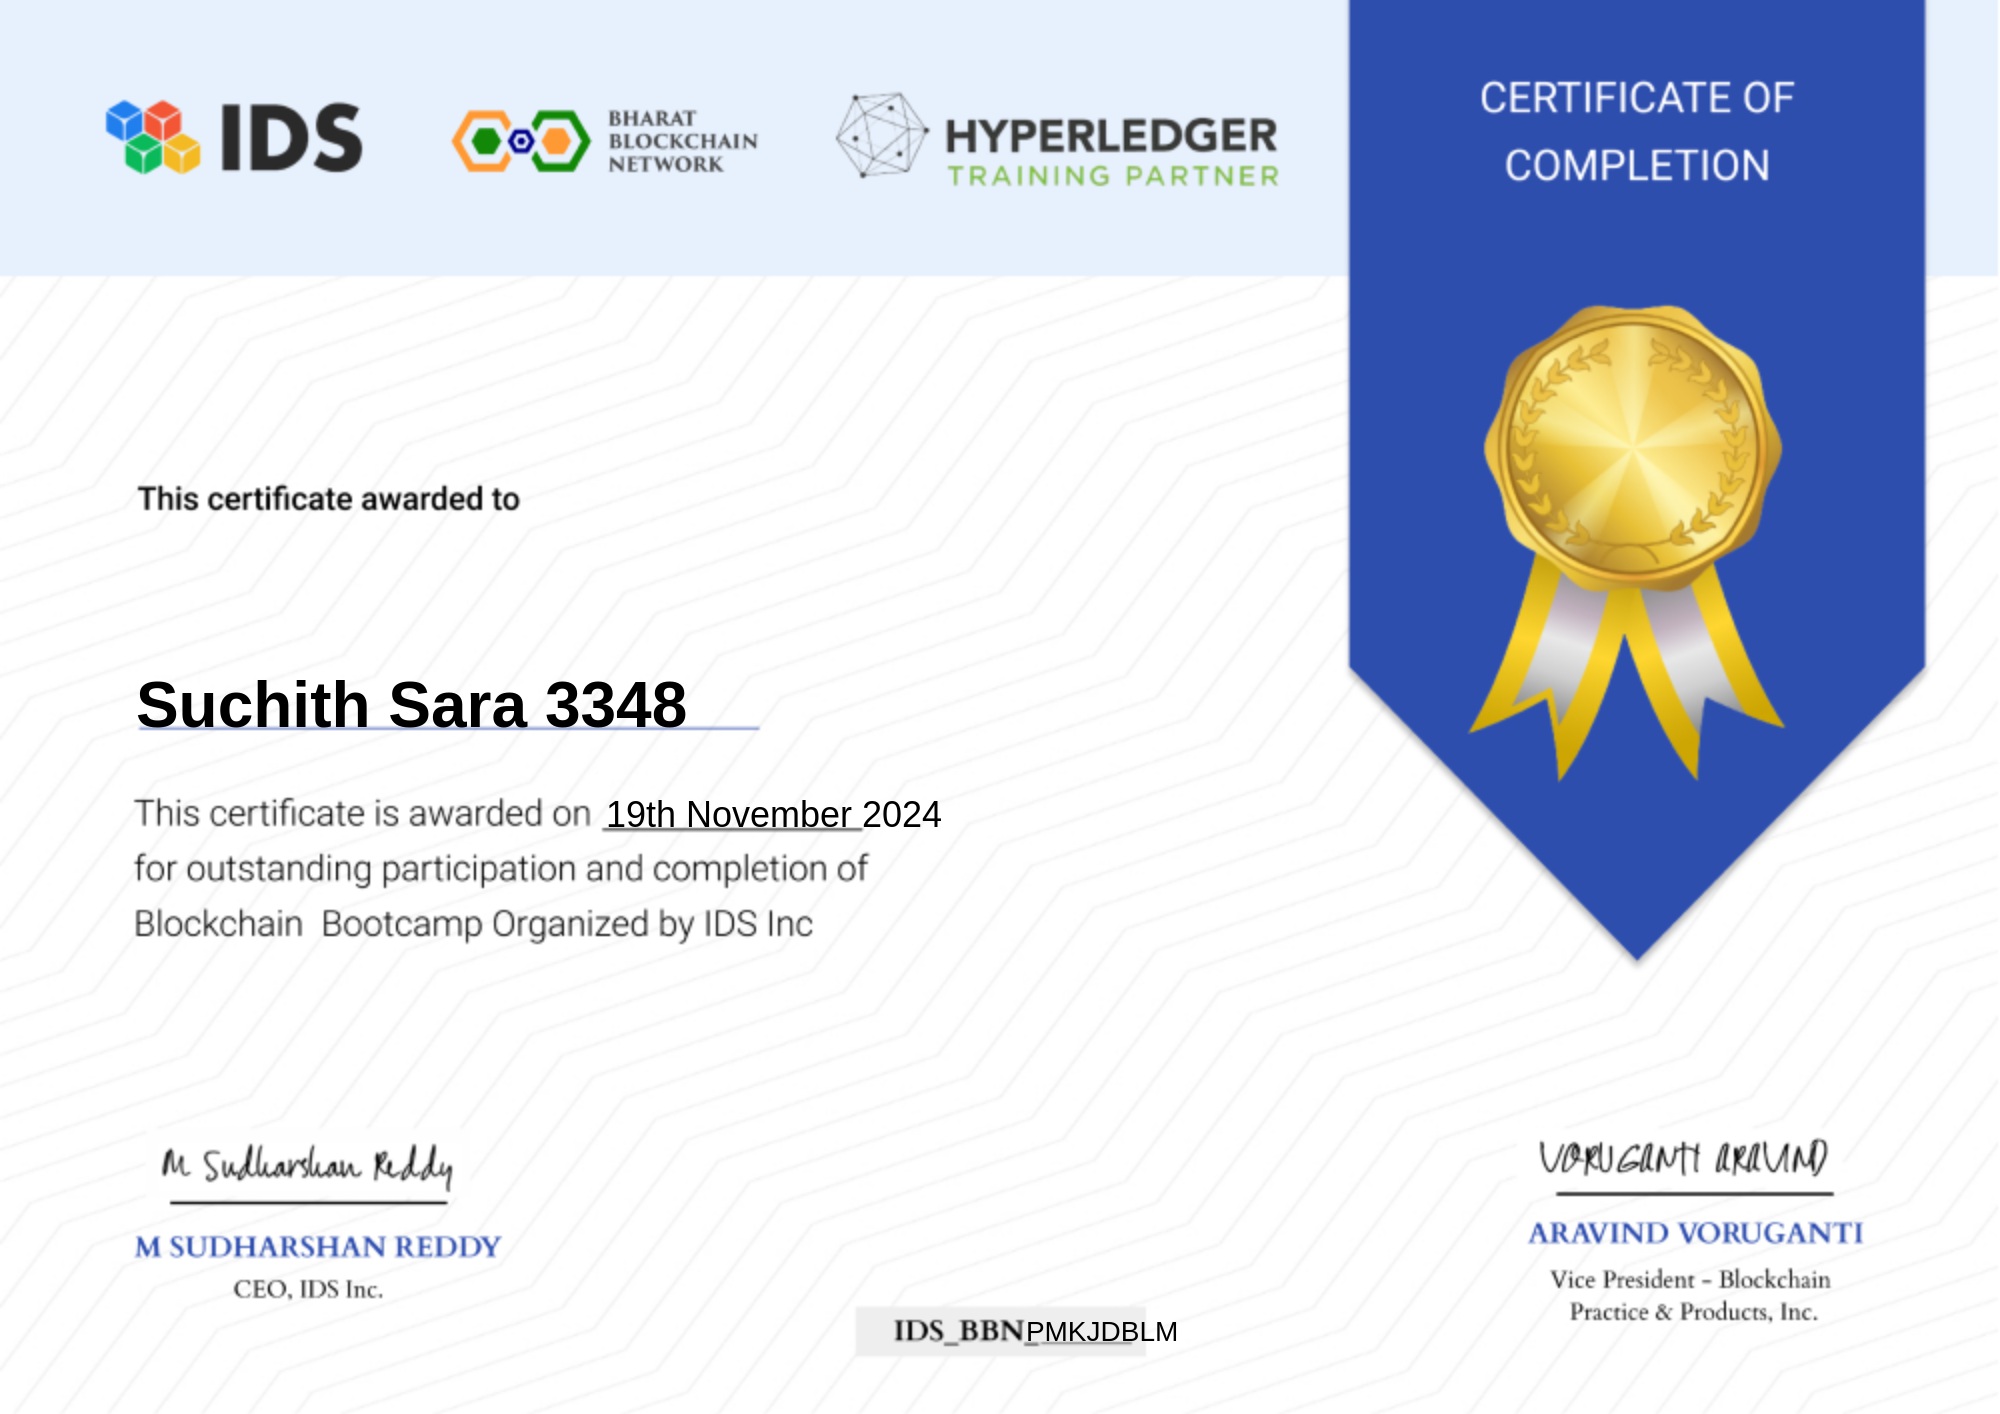Click the Certificate of Completion heading

pos(1637,132)
